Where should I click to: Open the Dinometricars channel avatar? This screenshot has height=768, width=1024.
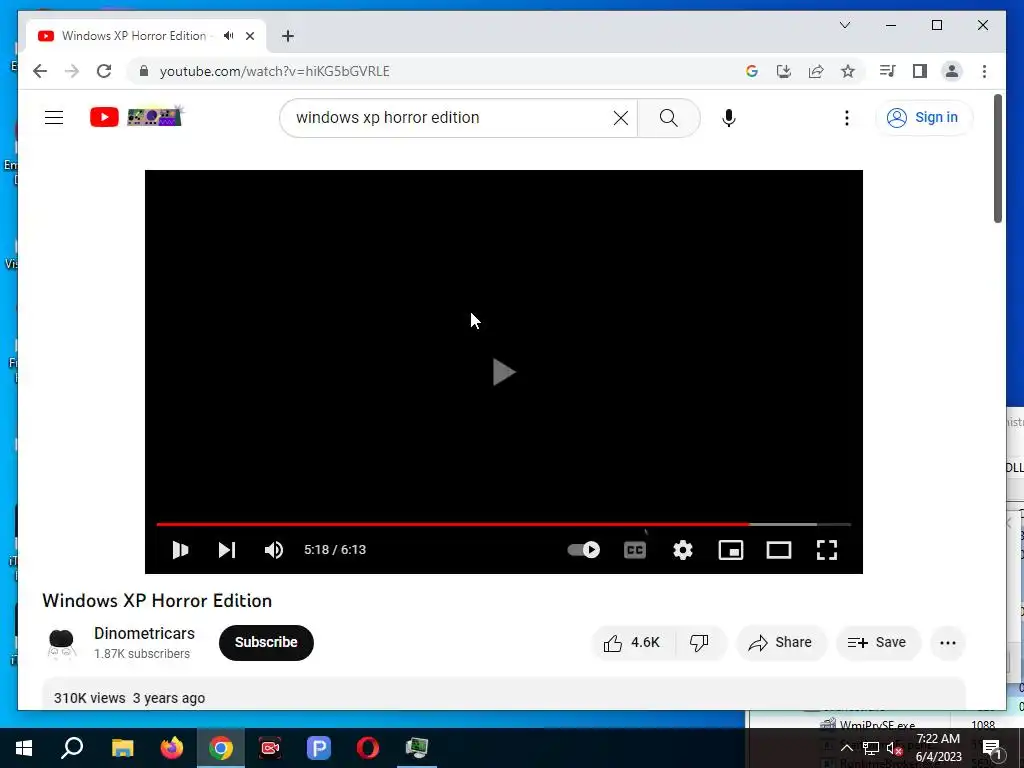click(61, 643)
